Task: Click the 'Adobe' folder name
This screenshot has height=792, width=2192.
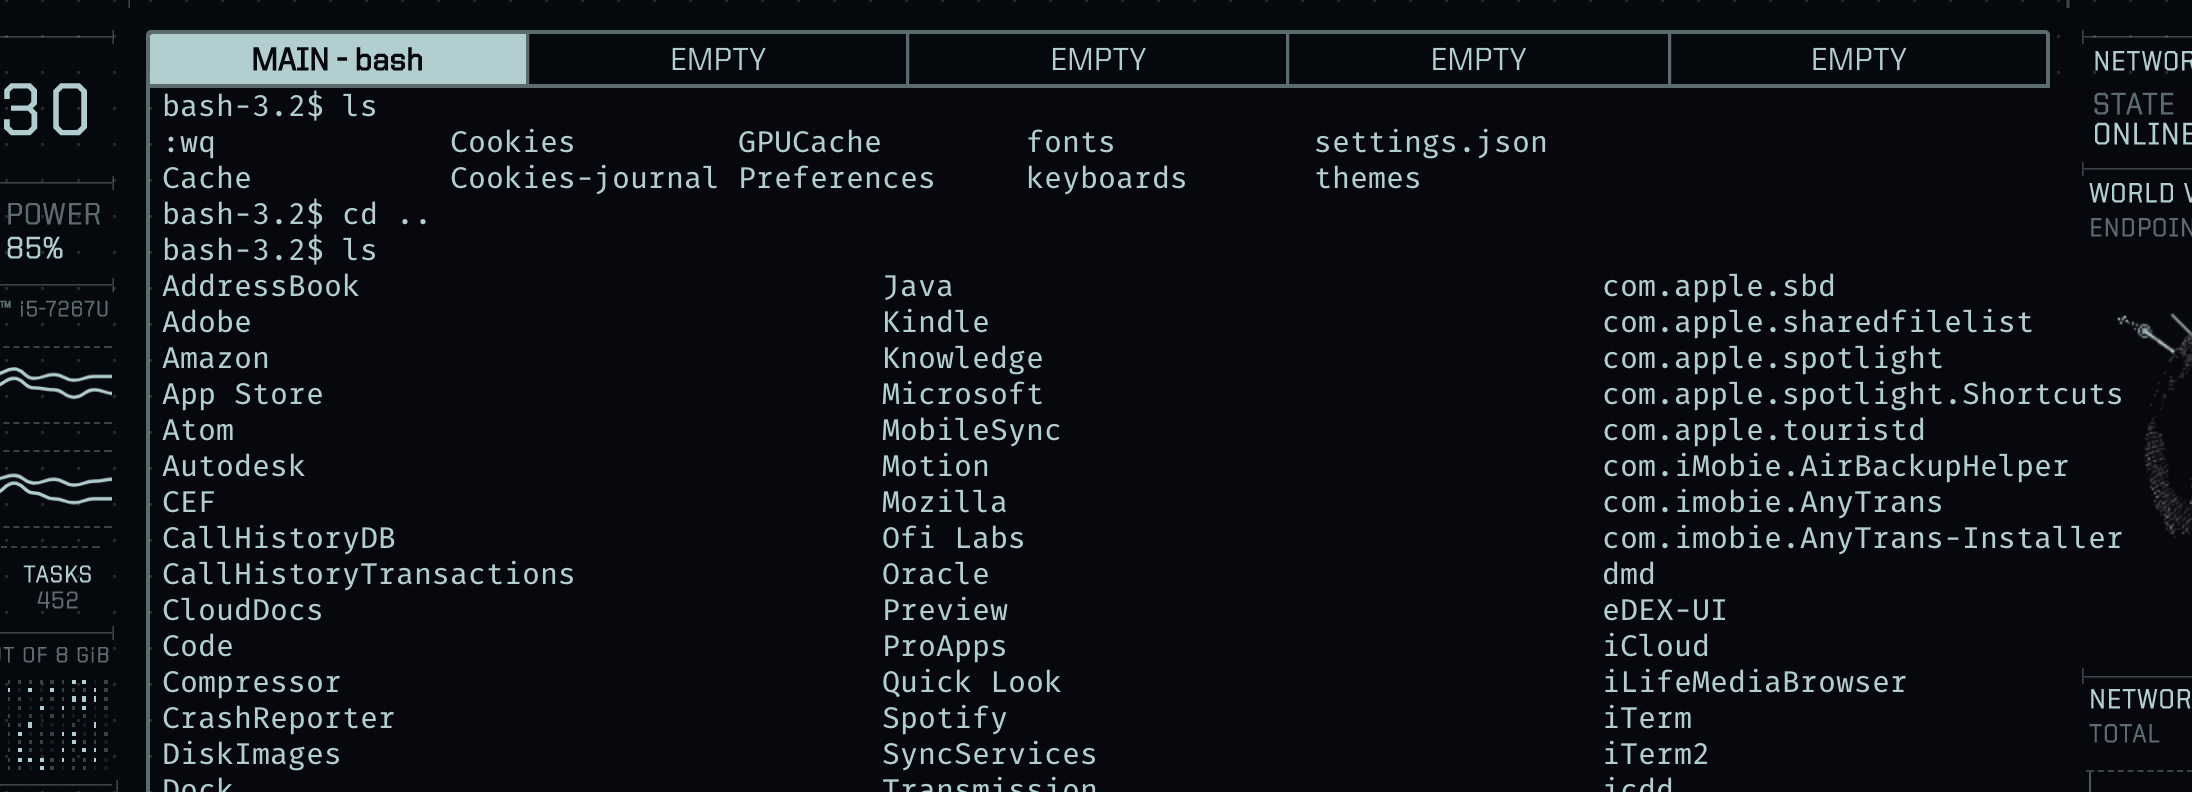Action: point(207,322)
